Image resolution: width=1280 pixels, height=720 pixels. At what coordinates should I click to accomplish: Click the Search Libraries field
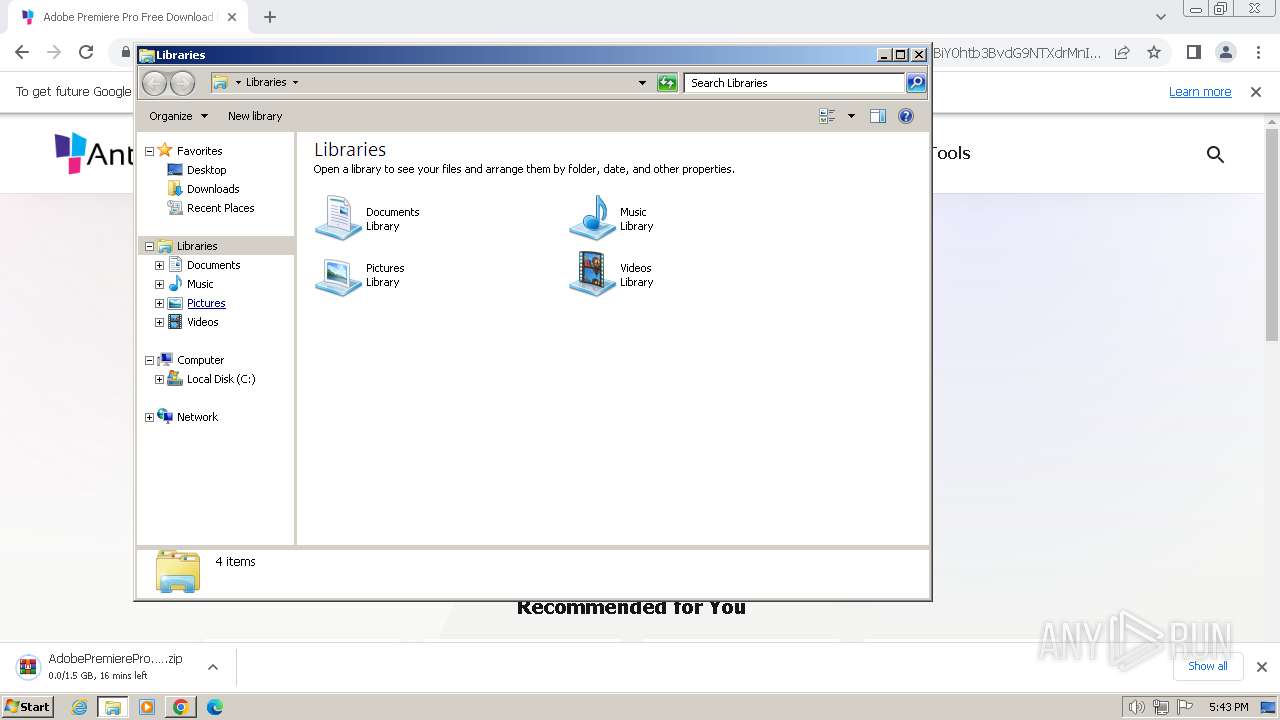pos(795,83)
